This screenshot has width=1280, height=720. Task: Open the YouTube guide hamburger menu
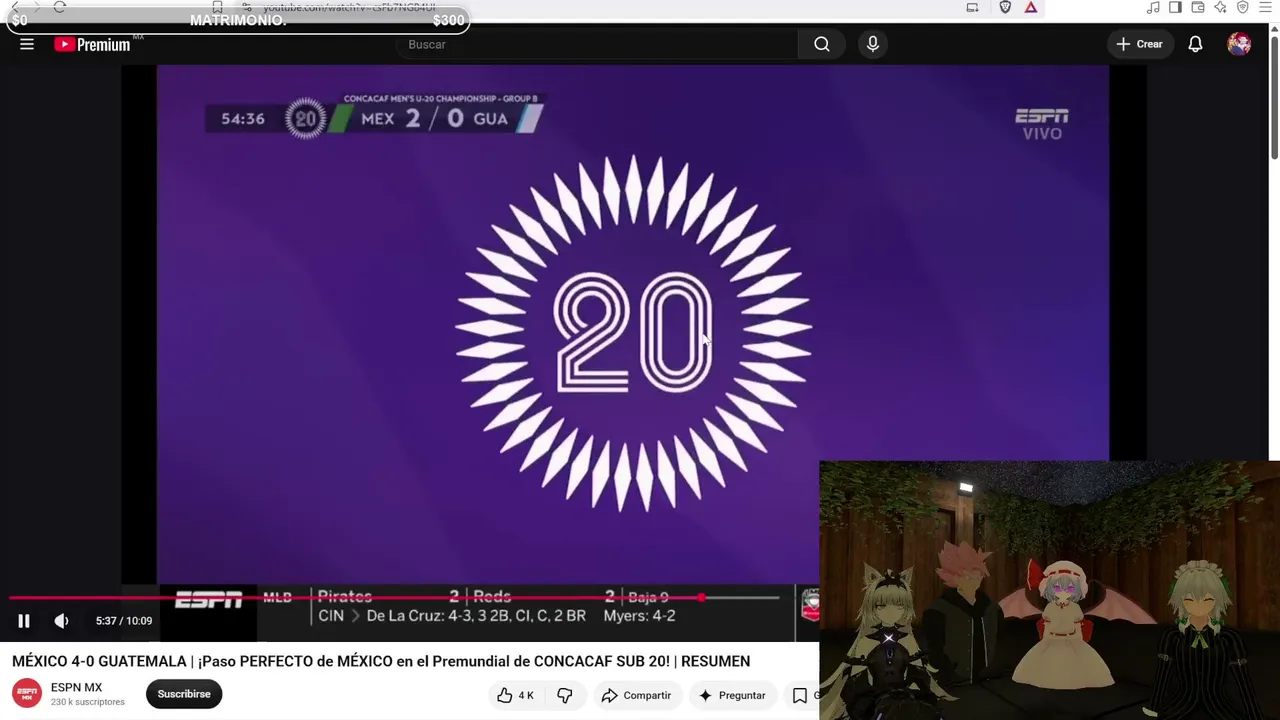27,44
